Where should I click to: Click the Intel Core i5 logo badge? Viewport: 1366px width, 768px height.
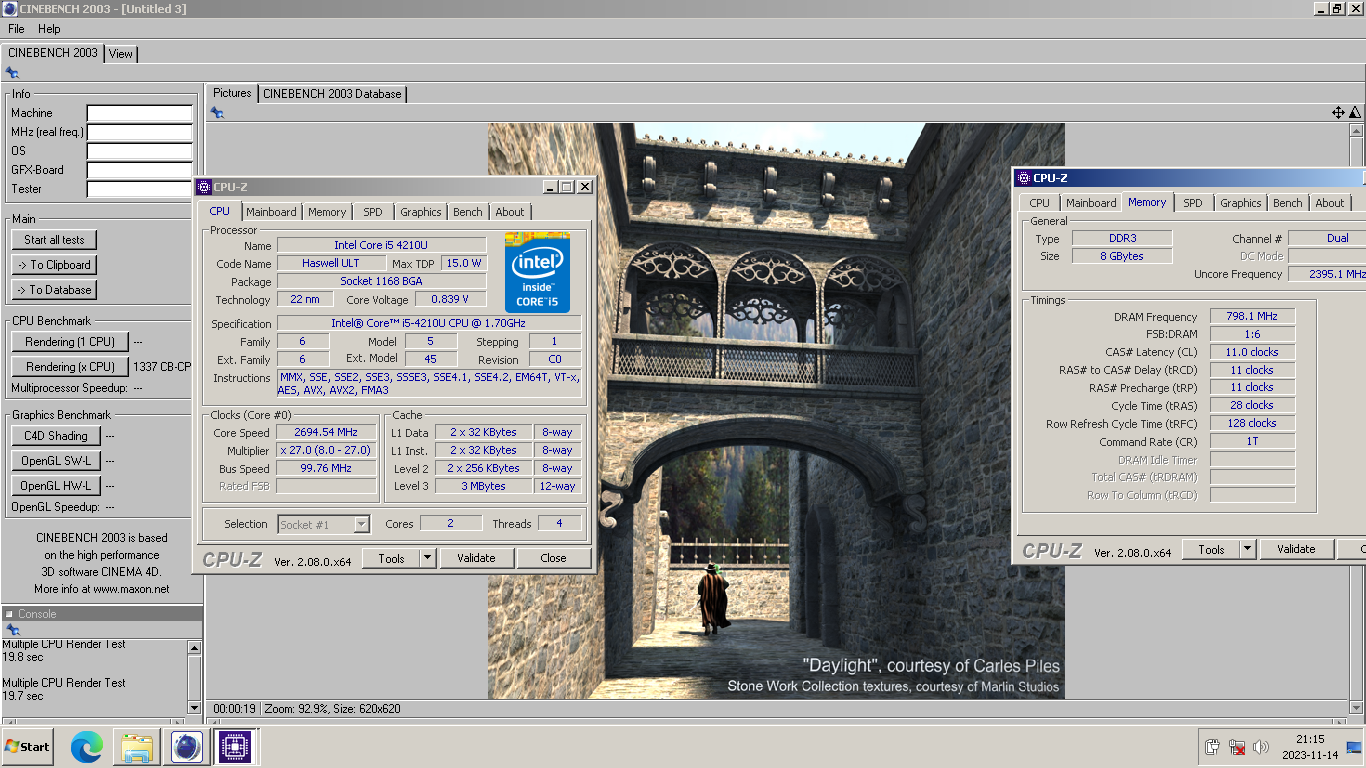click(x=537, y=272)
